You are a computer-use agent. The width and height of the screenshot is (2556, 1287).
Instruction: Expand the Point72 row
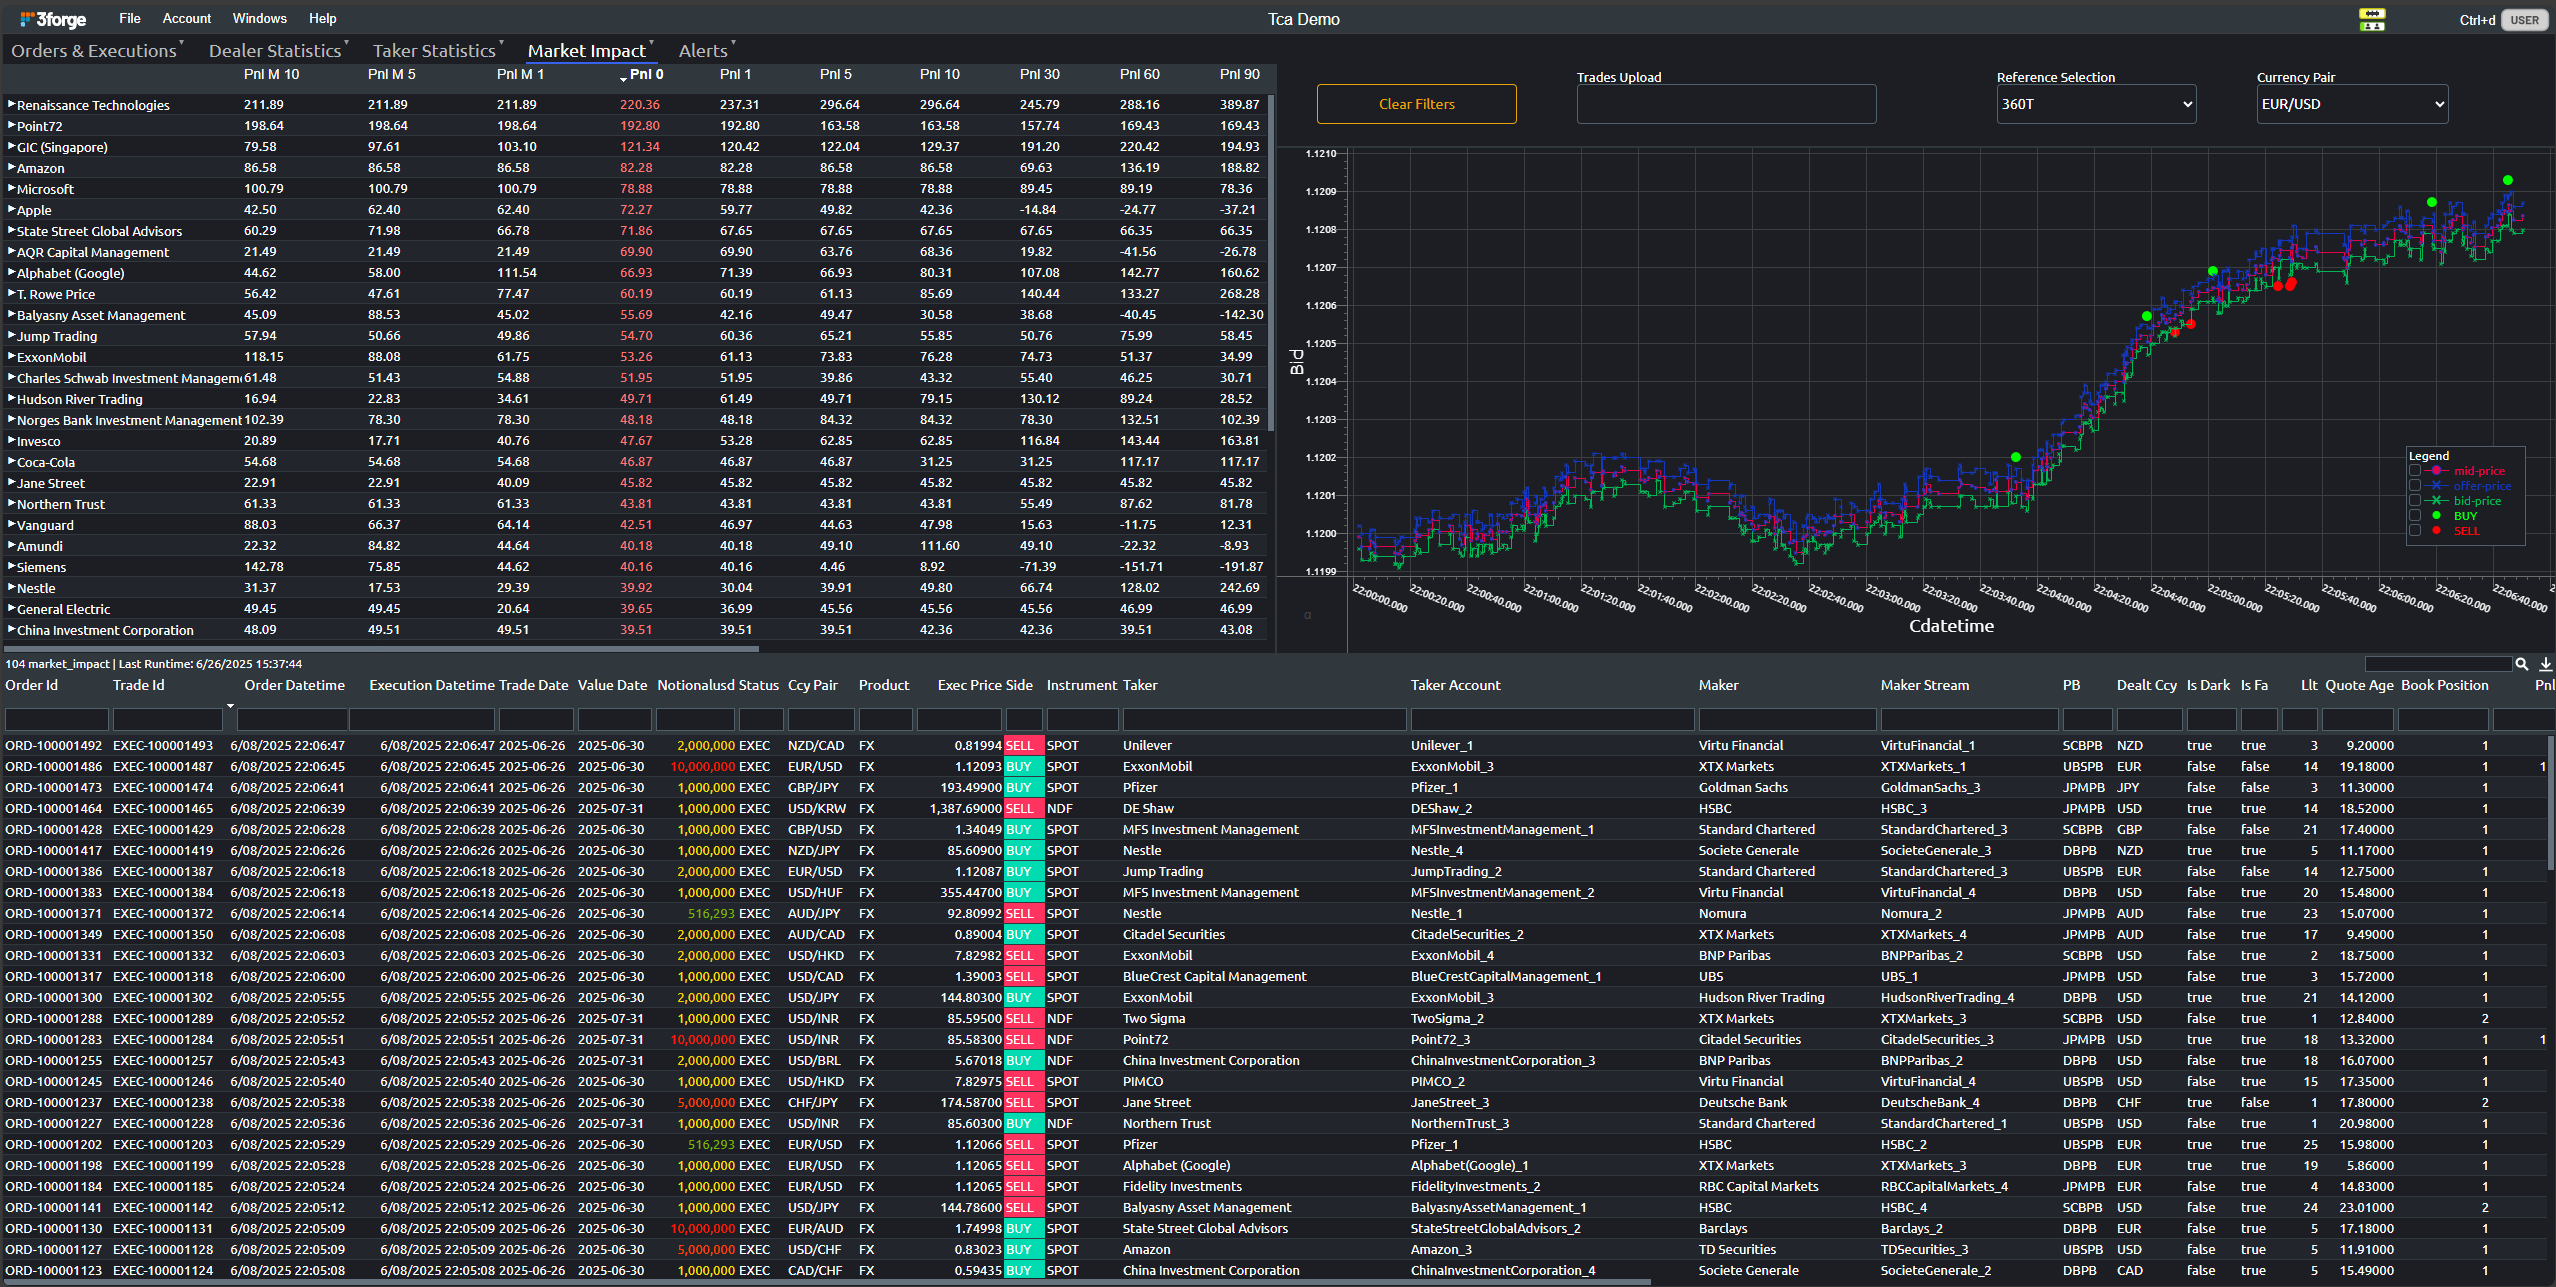click(11, 125)
